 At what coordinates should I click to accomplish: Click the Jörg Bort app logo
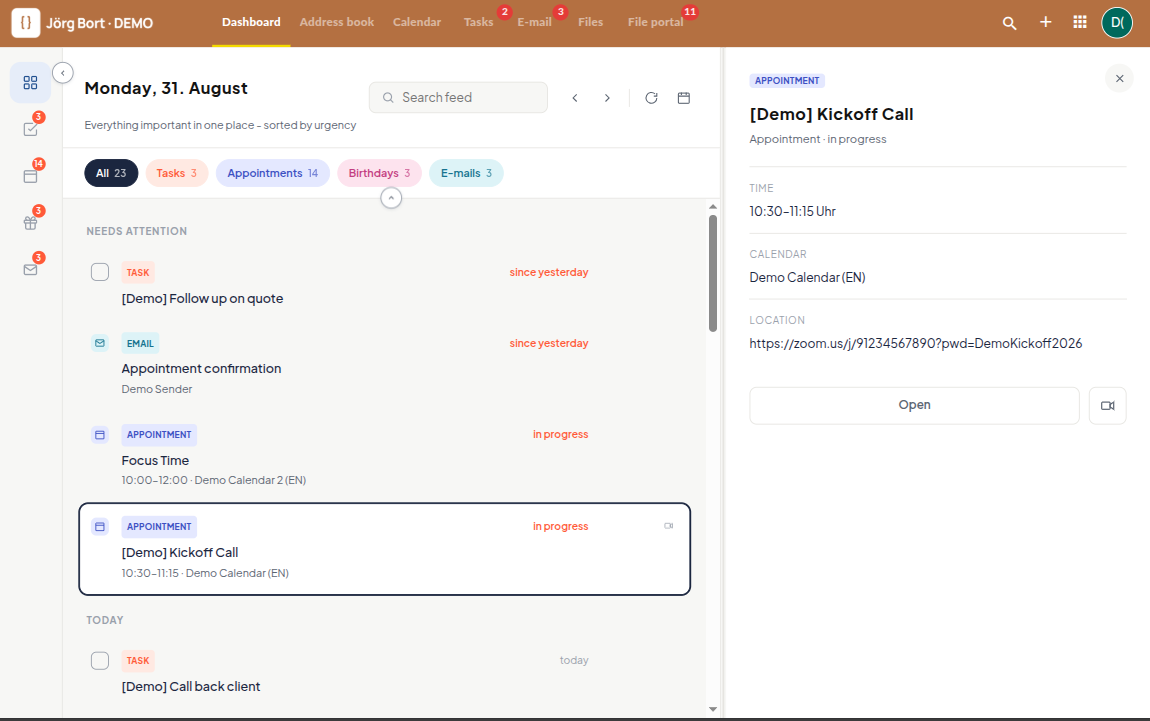pyautogui.click(x=26, y=23)
